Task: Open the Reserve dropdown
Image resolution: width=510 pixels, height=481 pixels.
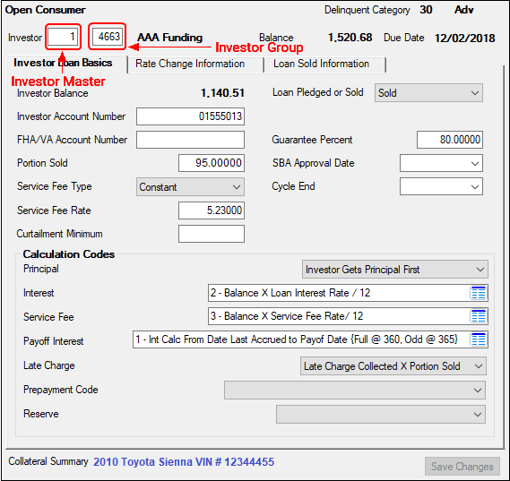Action: pyautogui.click(x=381, y=414)
